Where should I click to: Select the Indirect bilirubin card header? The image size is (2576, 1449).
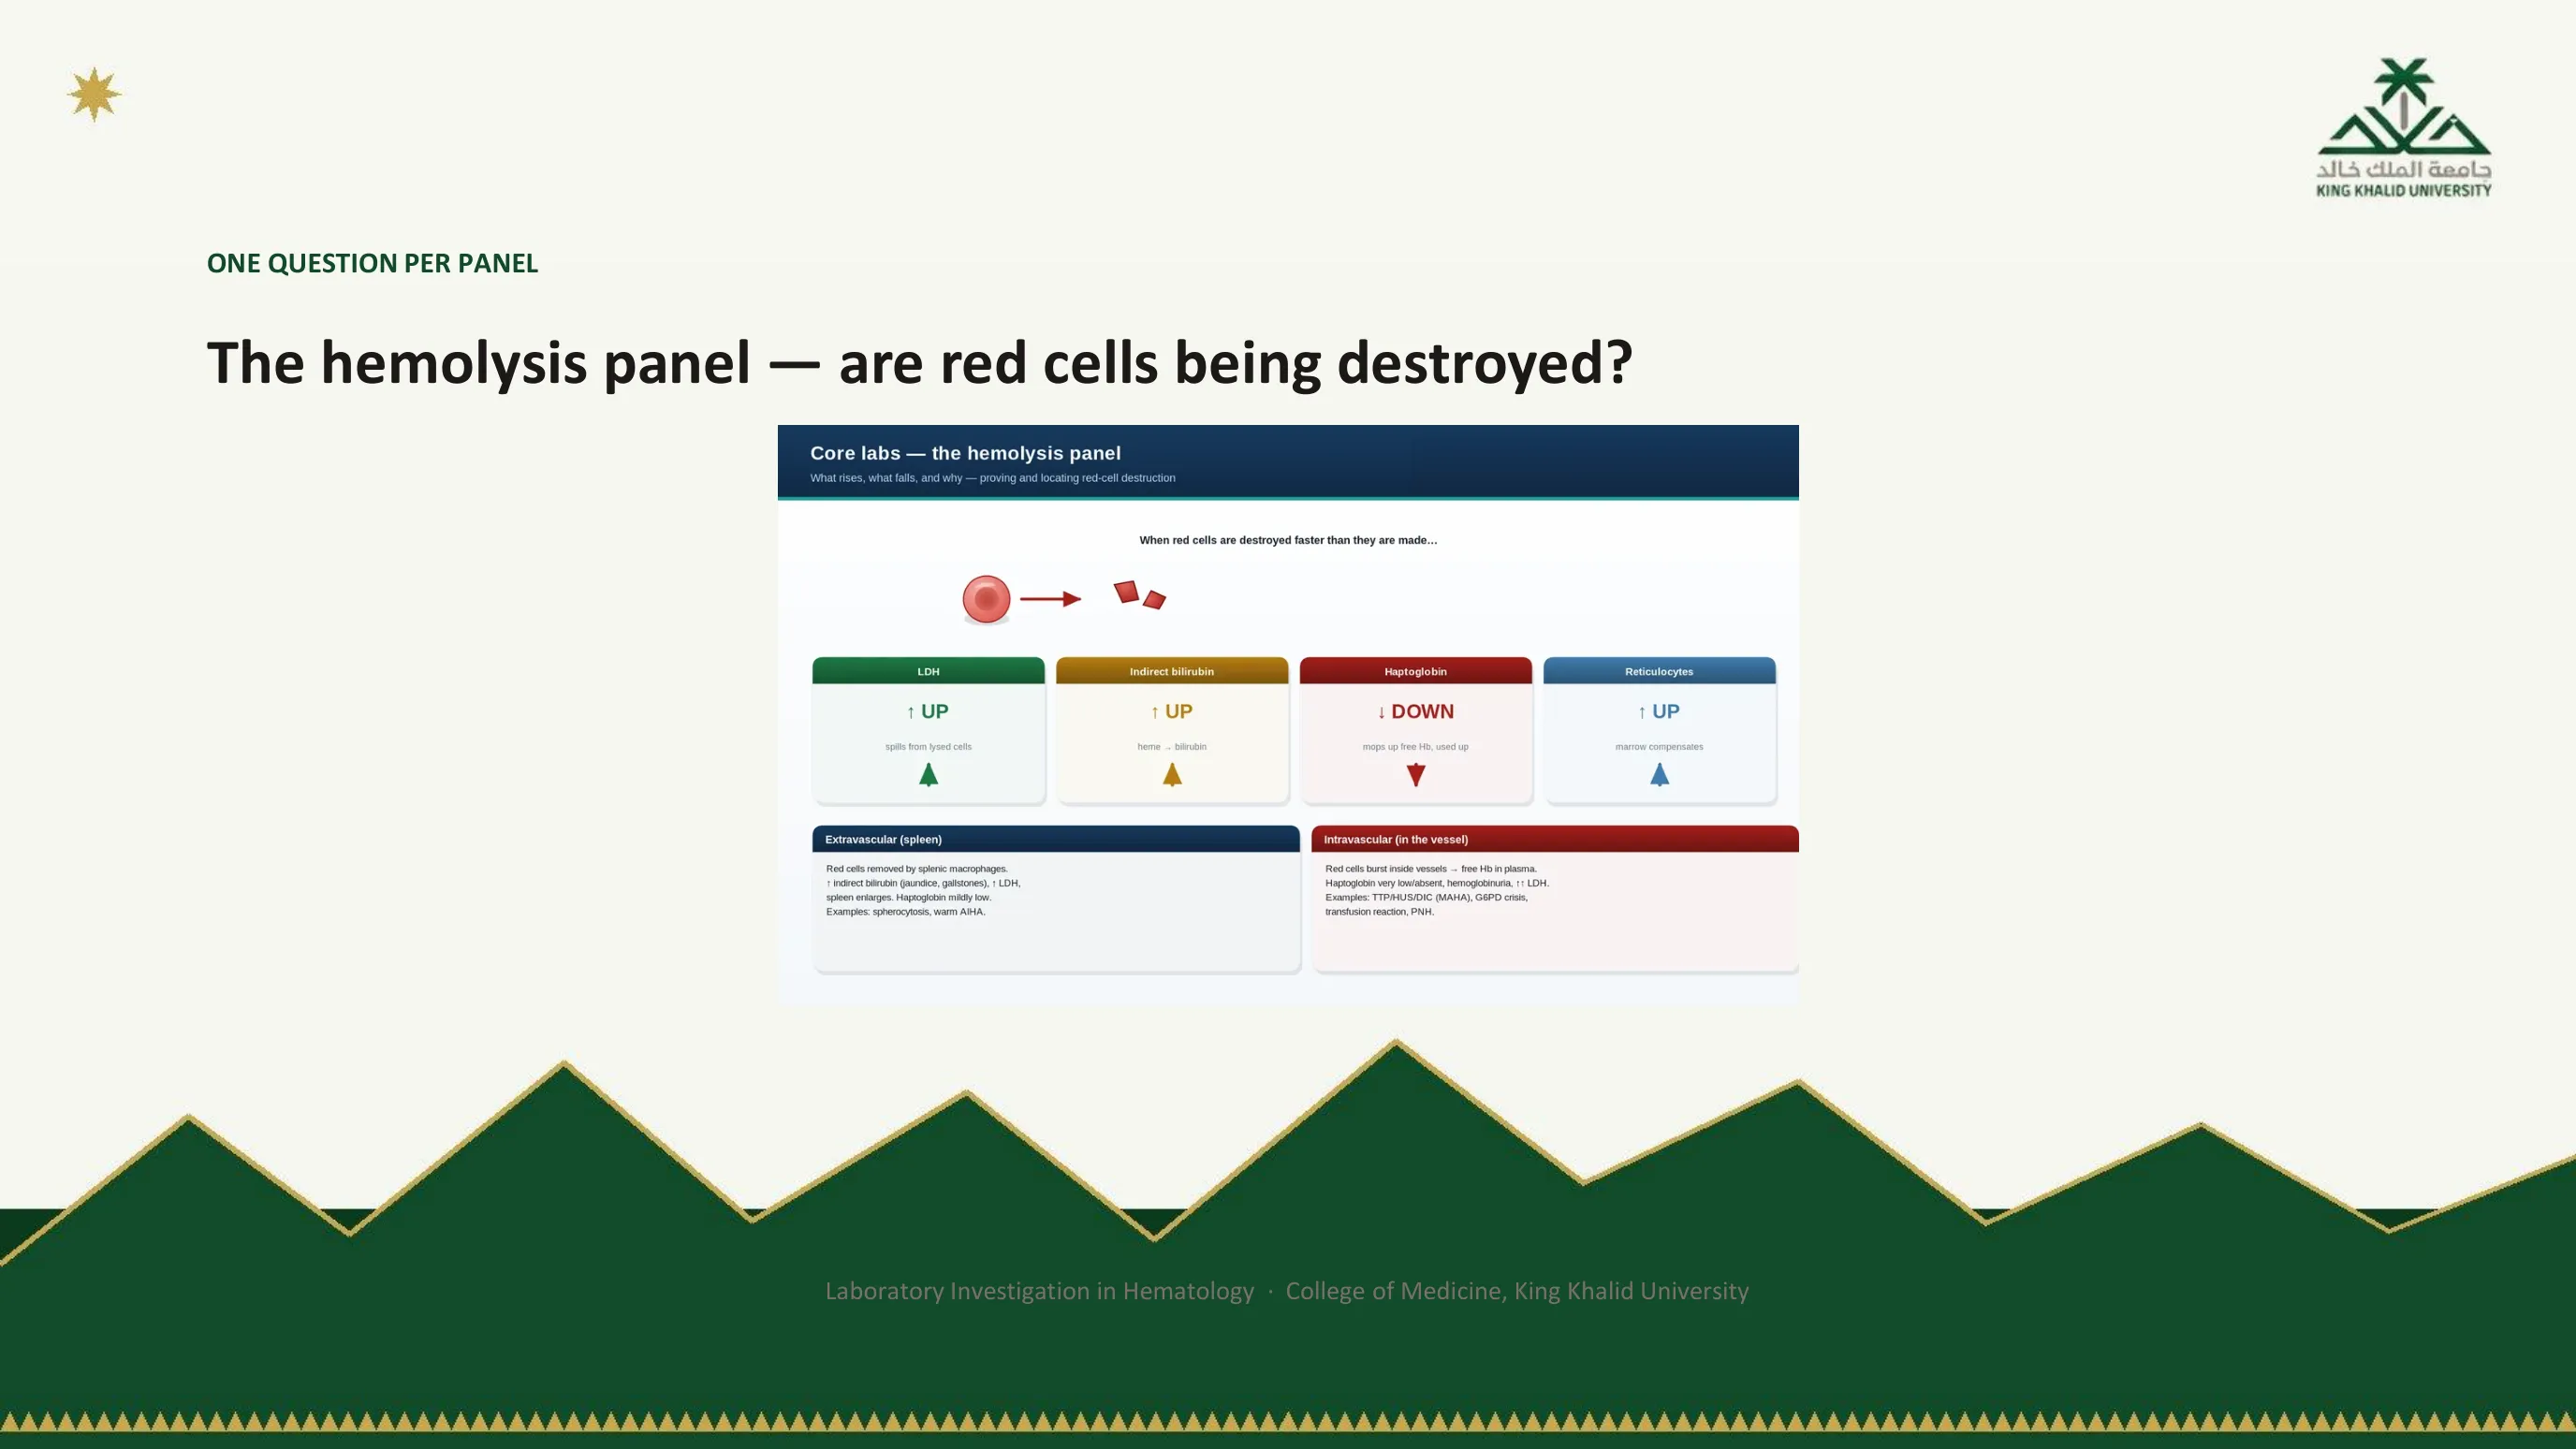click(x=1172, y=671)
